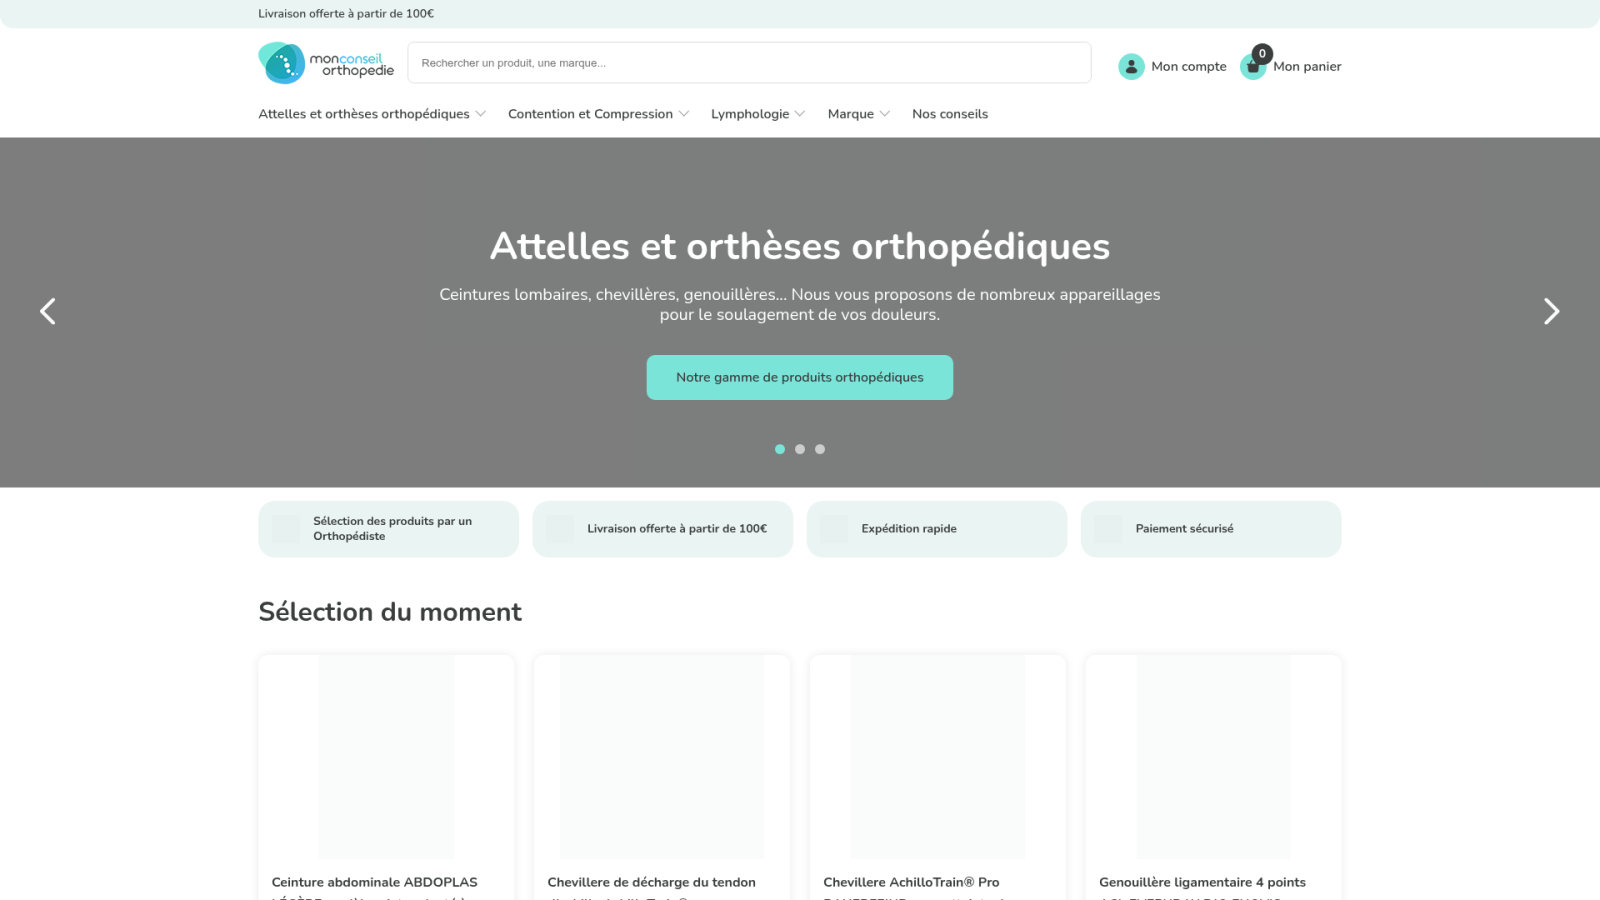Viewport: 1600px width, 900px height.
Task: Expand Contention et Compression menu
Action: (x=598, y=114)
